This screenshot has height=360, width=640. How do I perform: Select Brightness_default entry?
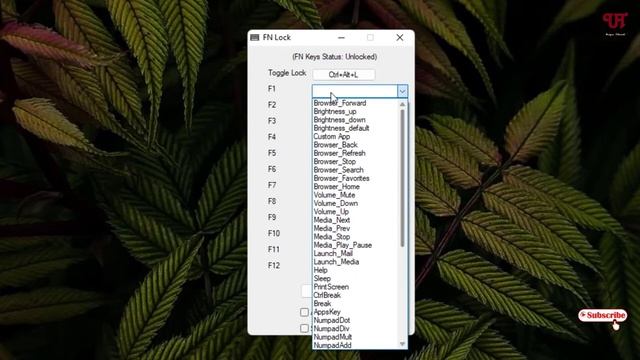[x=341, y=128]
